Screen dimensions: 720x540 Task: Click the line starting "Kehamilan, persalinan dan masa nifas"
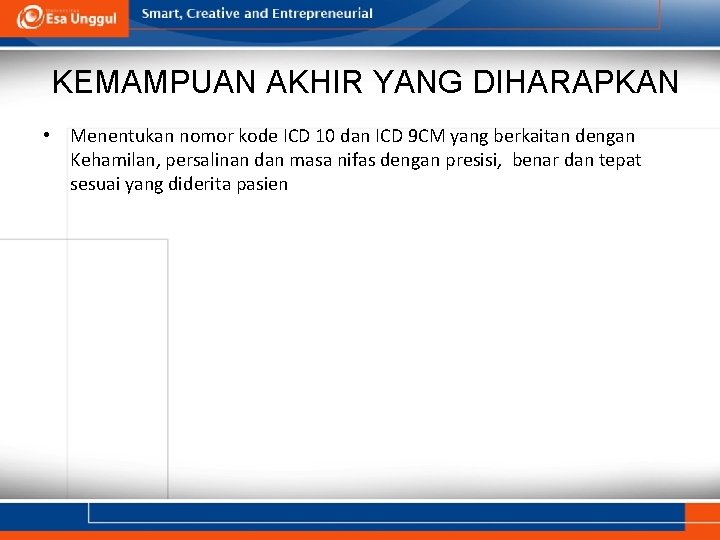[x=355, y=160]
